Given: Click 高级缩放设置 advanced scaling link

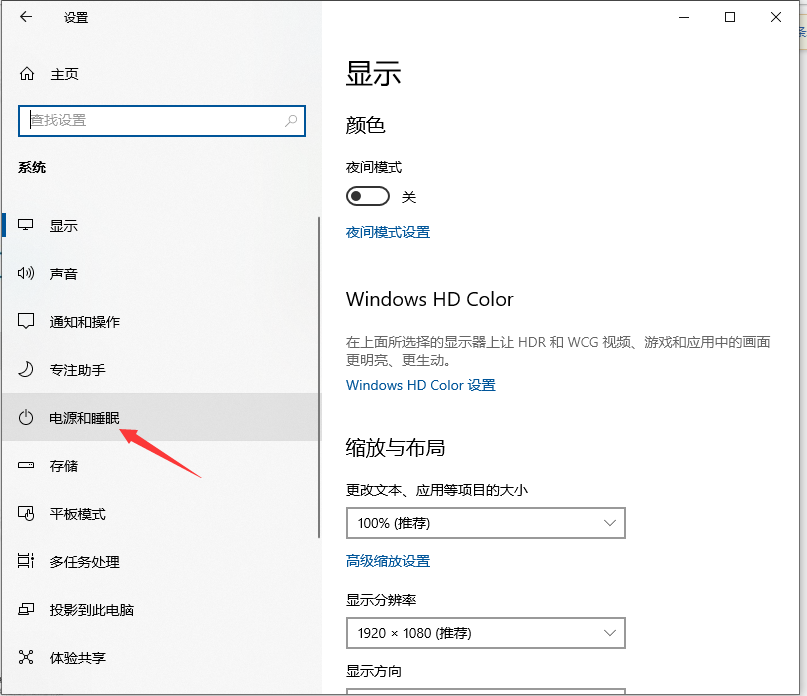Looking at the screenshot, I should 388,561.
